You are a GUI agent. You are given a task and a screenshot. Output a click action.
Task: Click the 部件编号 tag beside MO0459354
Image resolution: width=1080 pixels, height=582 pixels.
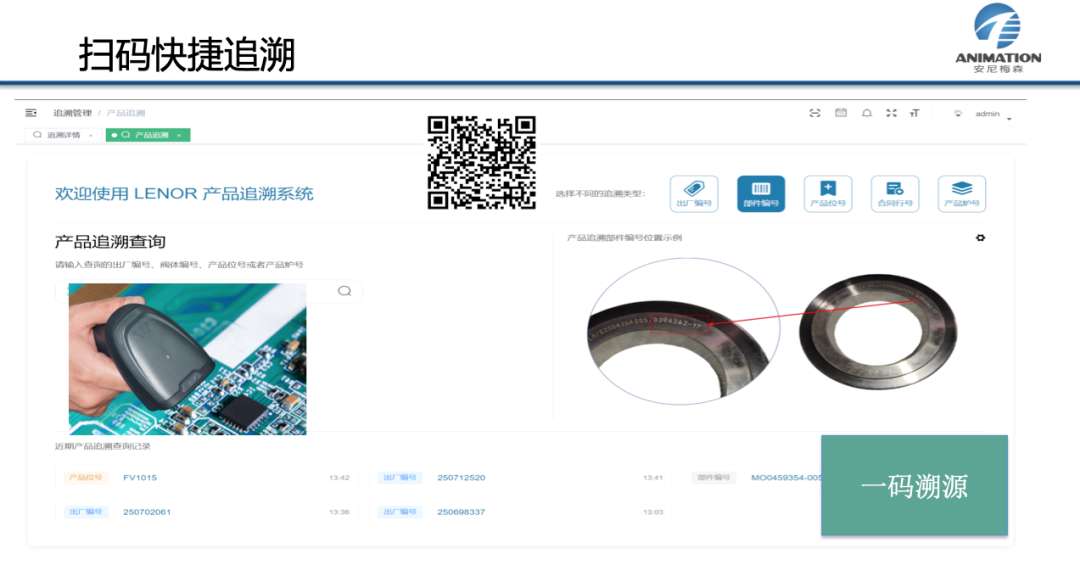pos(714,477)
